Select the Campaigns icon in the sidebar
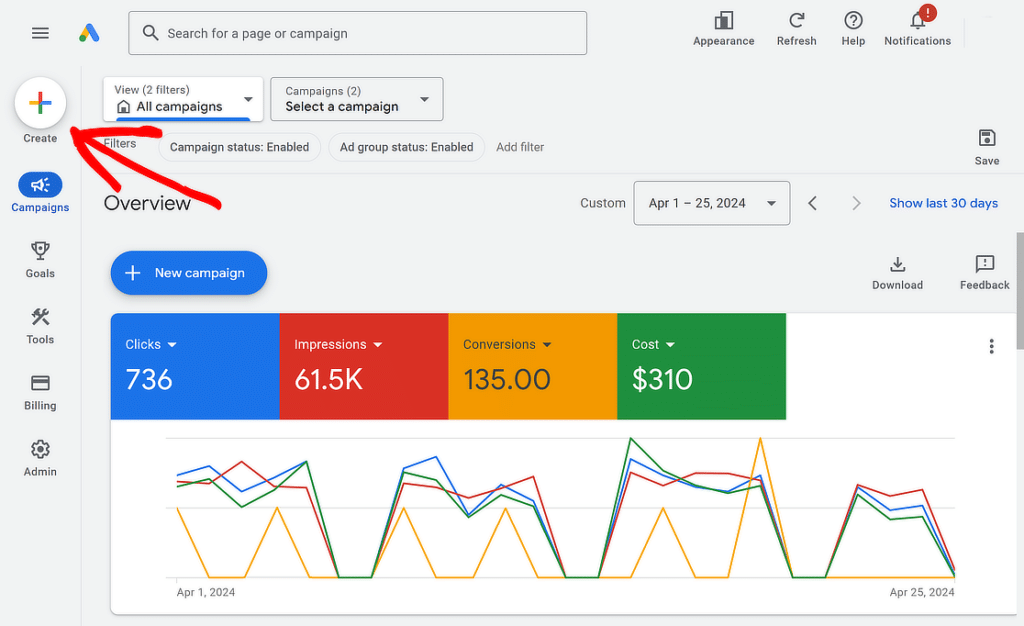 [40, 185]
